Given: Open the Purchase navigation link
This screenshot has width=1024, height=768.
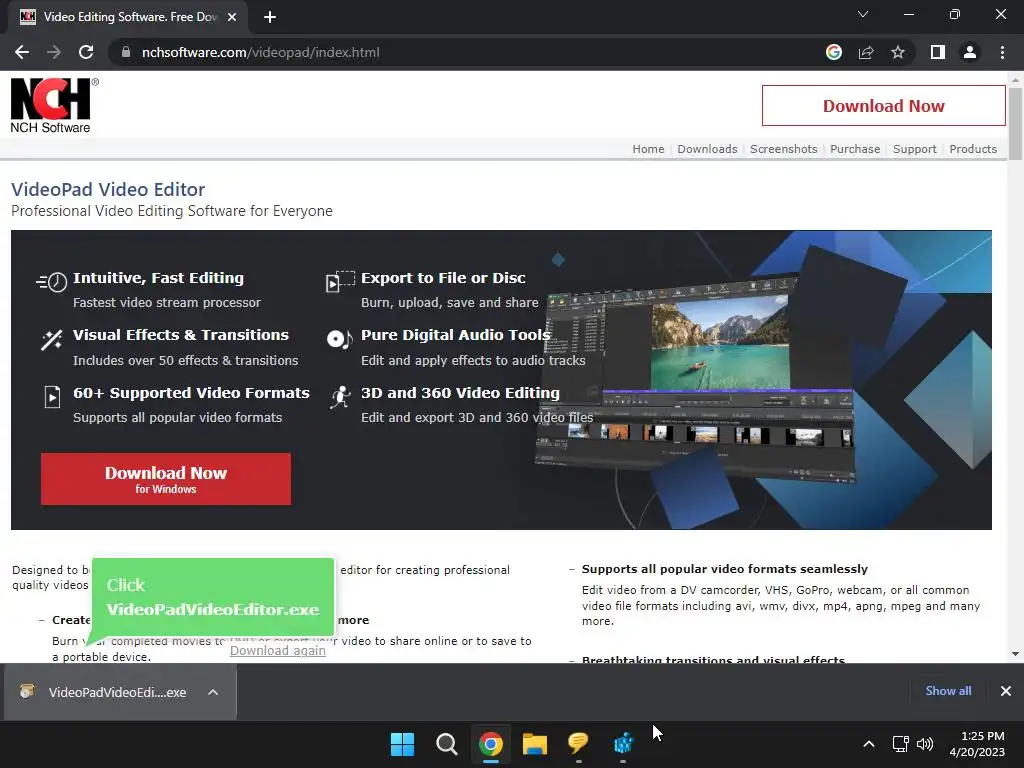Looking at the screenshot, I should click(x=855, y=149).
